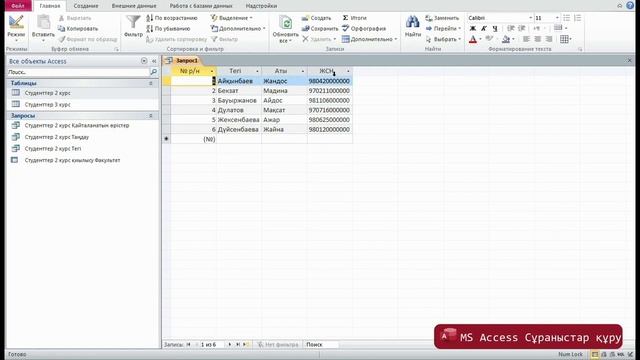Image resolution: width=640 pixels, height=360 pixels.
Task: Toggle bold Ж formatting
Action: pos(473,29)
